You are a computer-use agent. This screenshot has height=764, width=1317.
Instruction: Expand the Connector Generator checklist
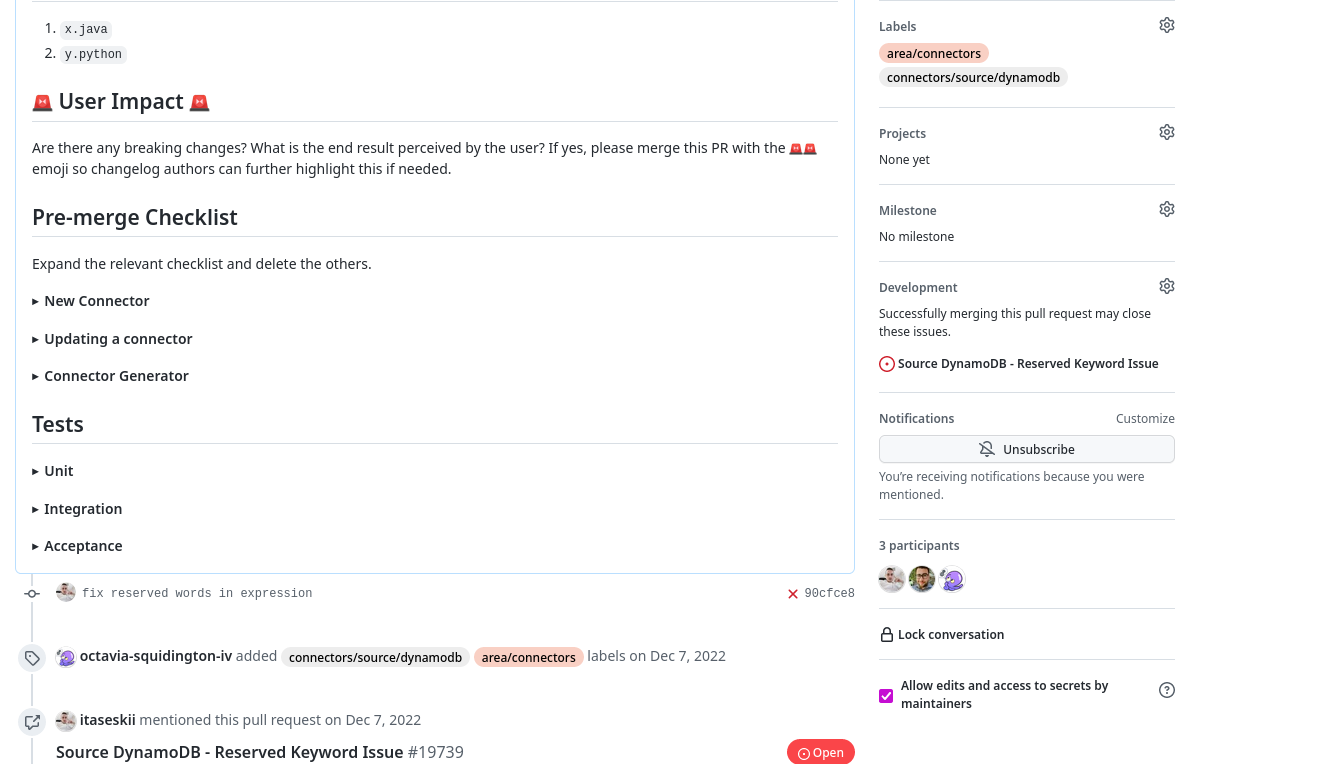click(110, 376)
